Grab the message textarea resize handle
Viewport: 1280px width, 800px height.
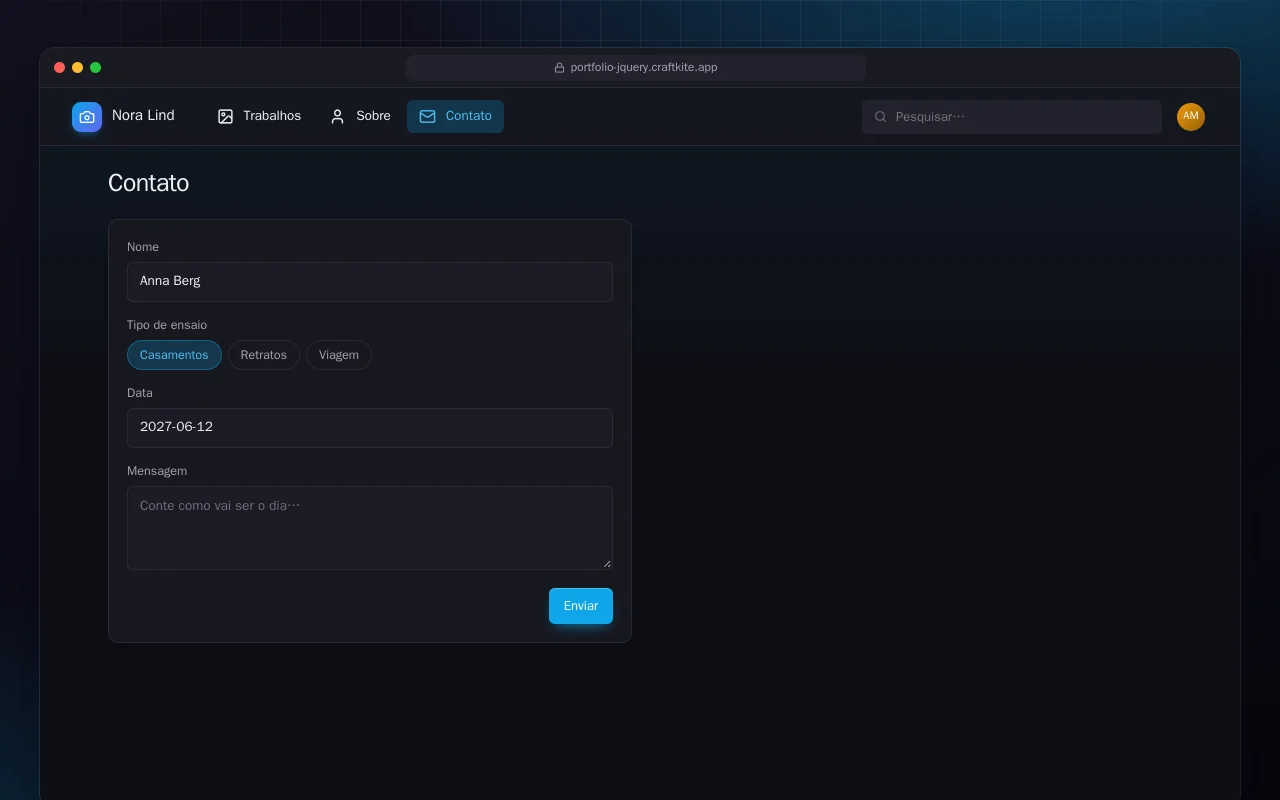pyautogui.click(x=606, y=563)
